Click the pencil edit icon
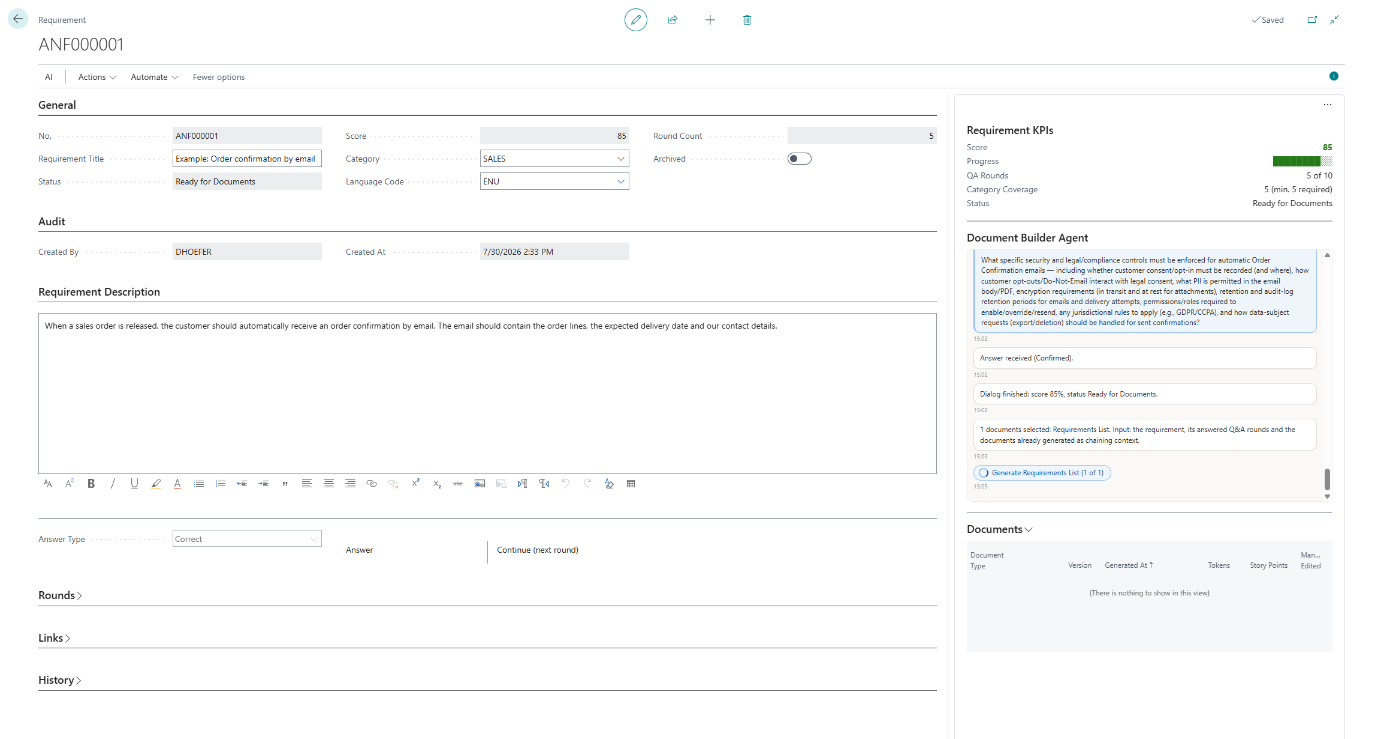1384x739 pixels. 635,20
